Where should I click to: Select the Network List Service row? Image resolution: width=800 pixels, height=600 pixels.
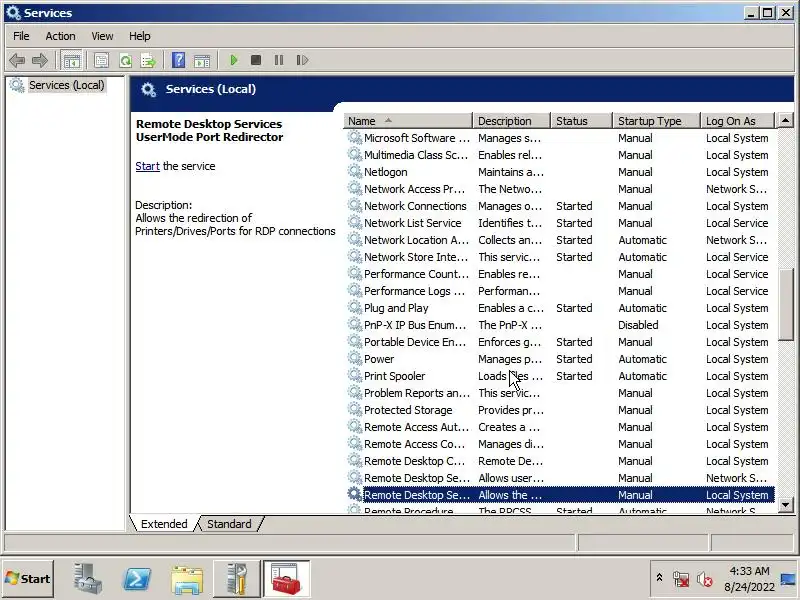coord(560,223)
